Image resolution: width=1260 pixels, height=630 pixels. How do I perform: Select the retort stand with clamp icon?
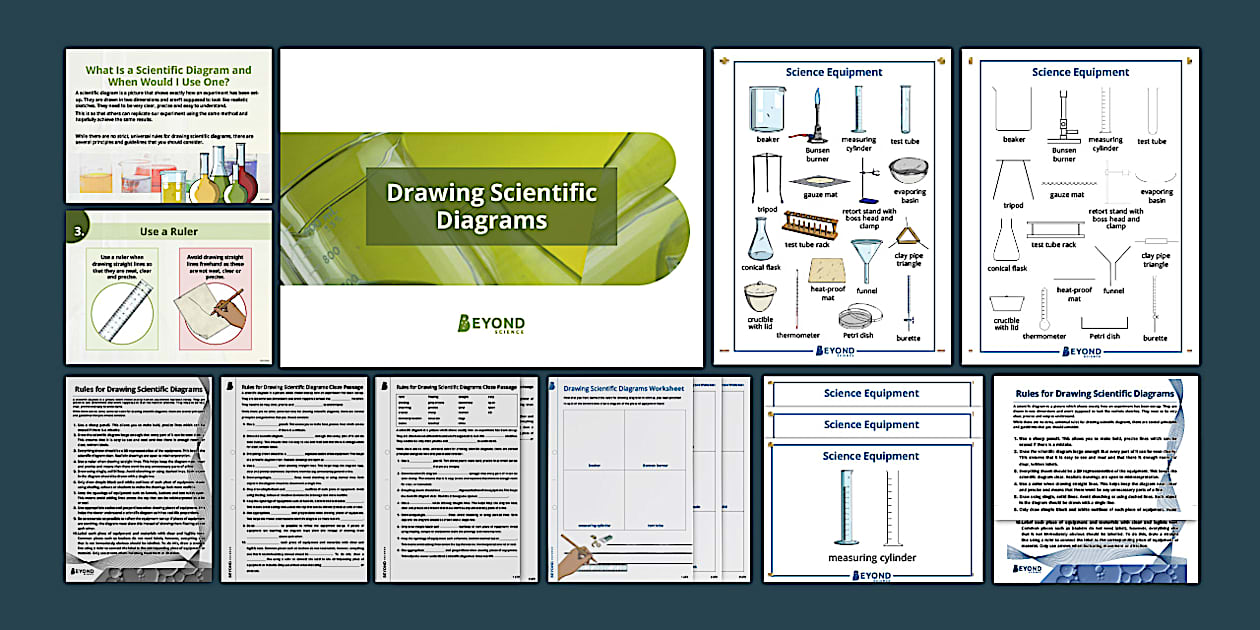point(865,182)
